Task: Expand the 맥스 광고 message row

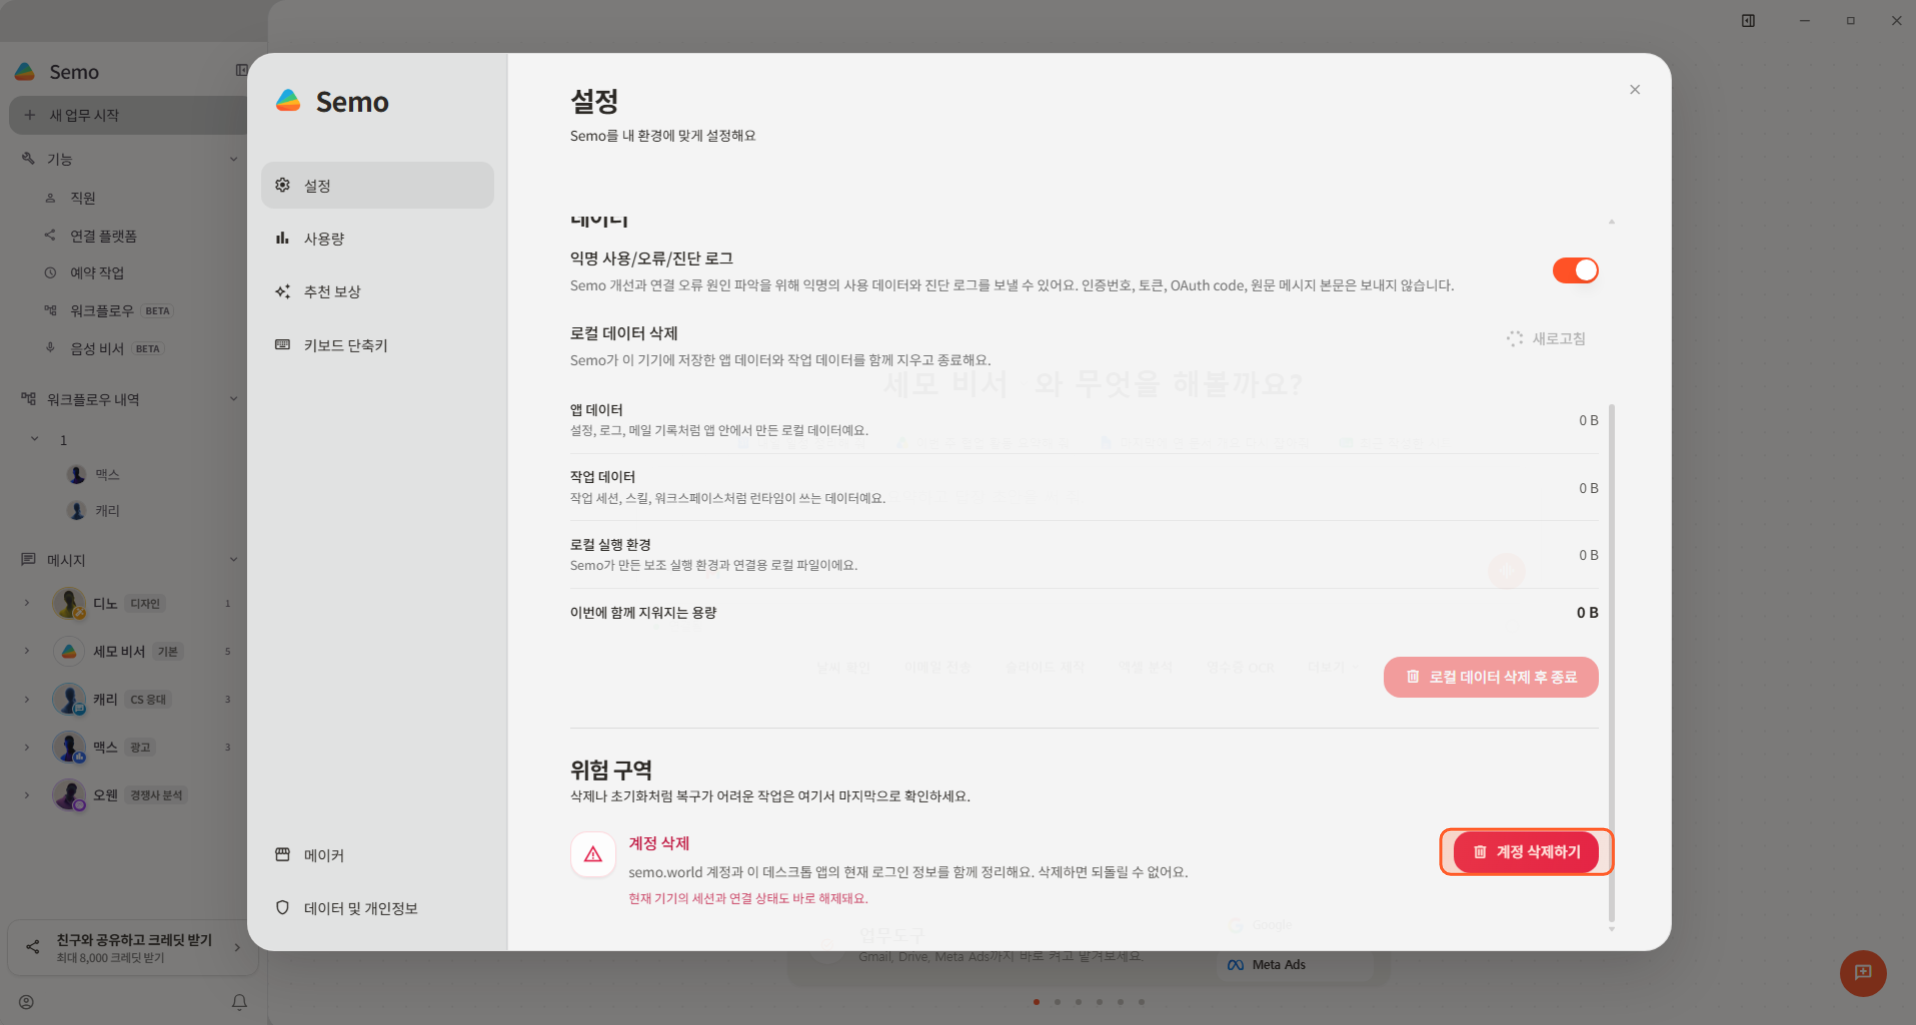Action: (27, 747)
